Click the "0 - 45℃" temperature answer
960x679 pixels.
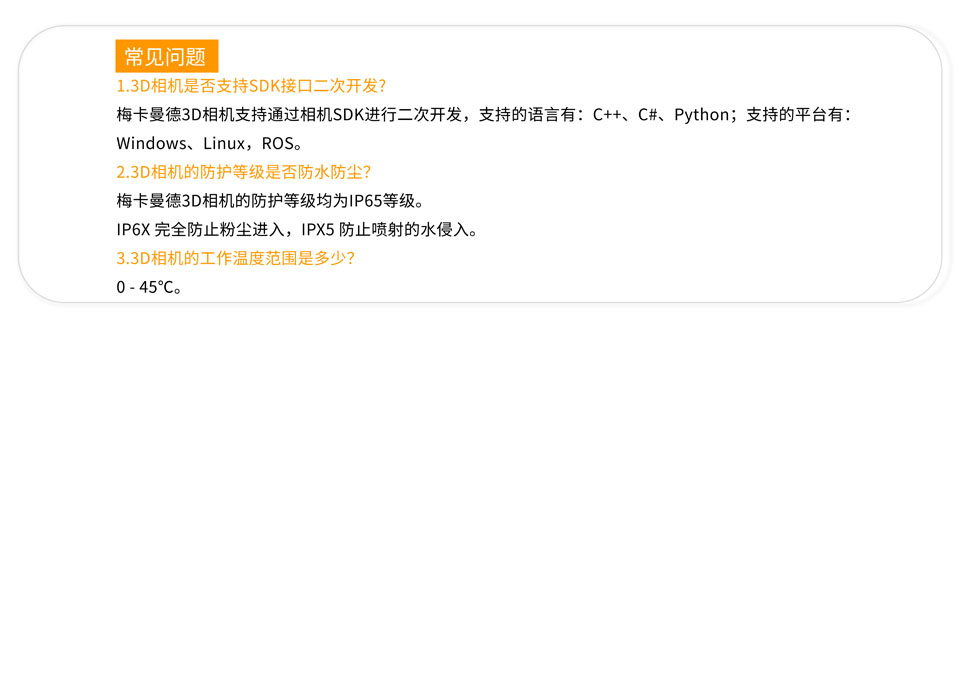(148, 288)
